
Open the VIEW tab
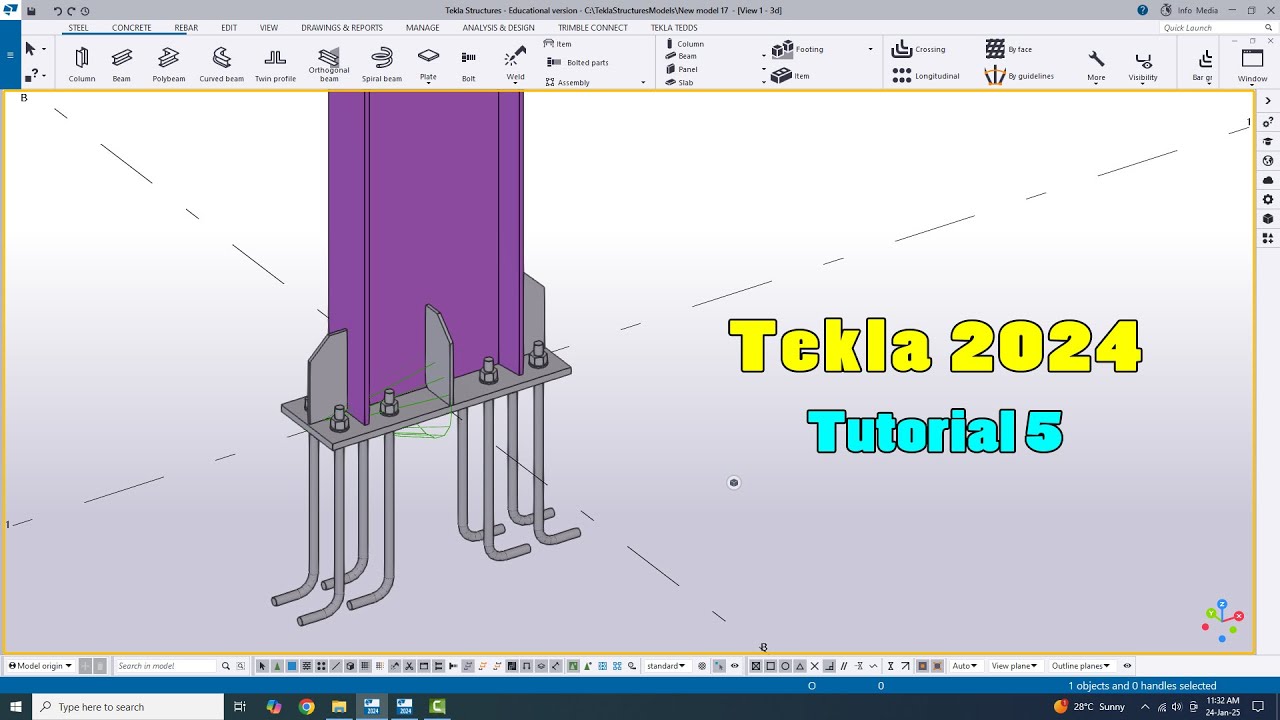tap(269, 28)
